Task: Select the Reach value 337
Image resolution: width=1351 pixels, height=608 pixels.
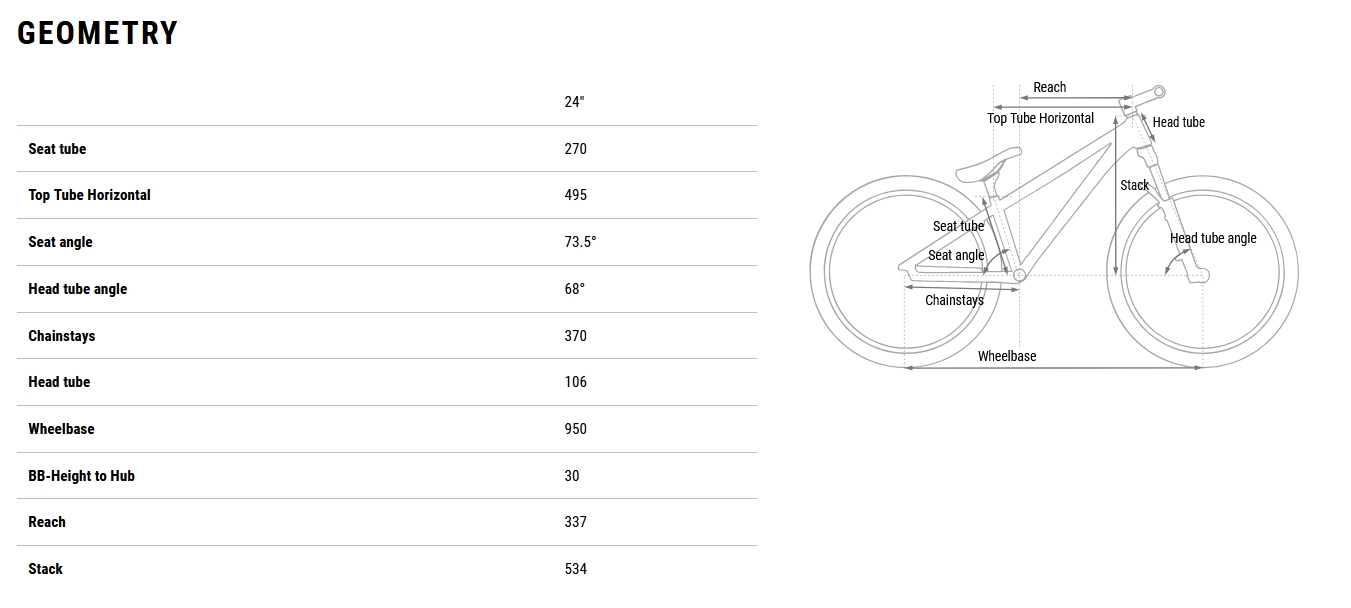Action: pos(575,522)
